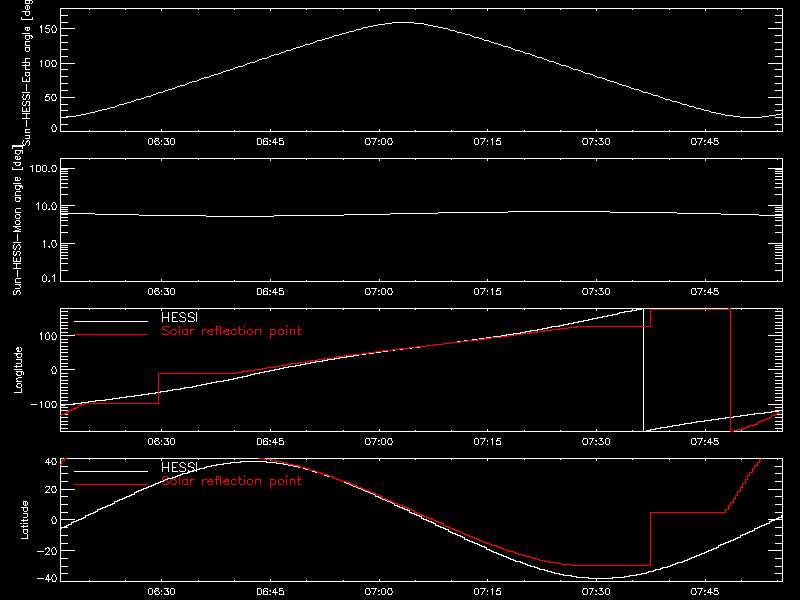This screenshot has width=800, height=600.
Task: Select 06:45 label under Moon angle plot
Action: 270,291
